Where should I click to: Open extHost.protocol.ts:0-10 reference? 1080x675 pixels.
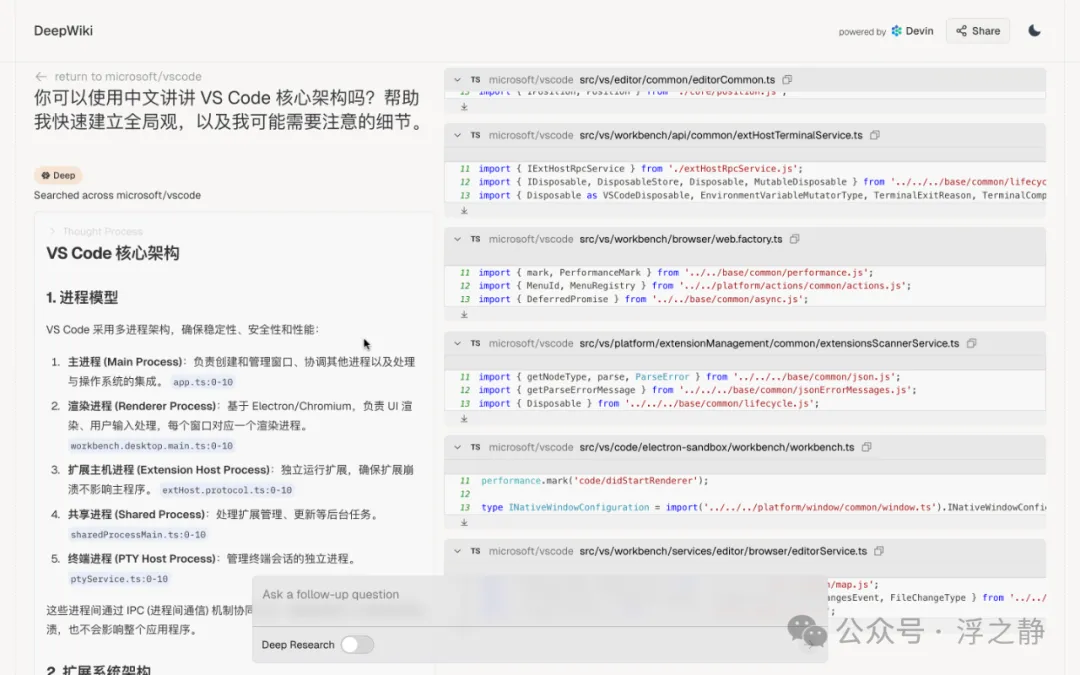(x=227, y=490)
